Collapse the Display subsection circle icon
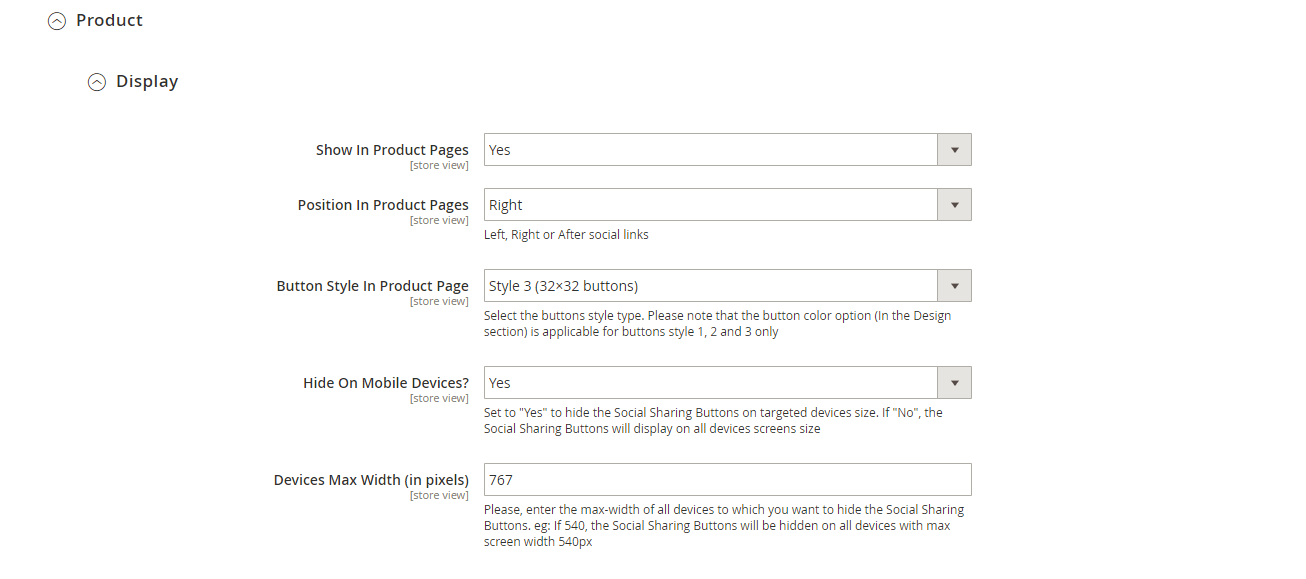Image resolution: width=1306 pixels, height=579 pixels. click(x=97, y=82)
